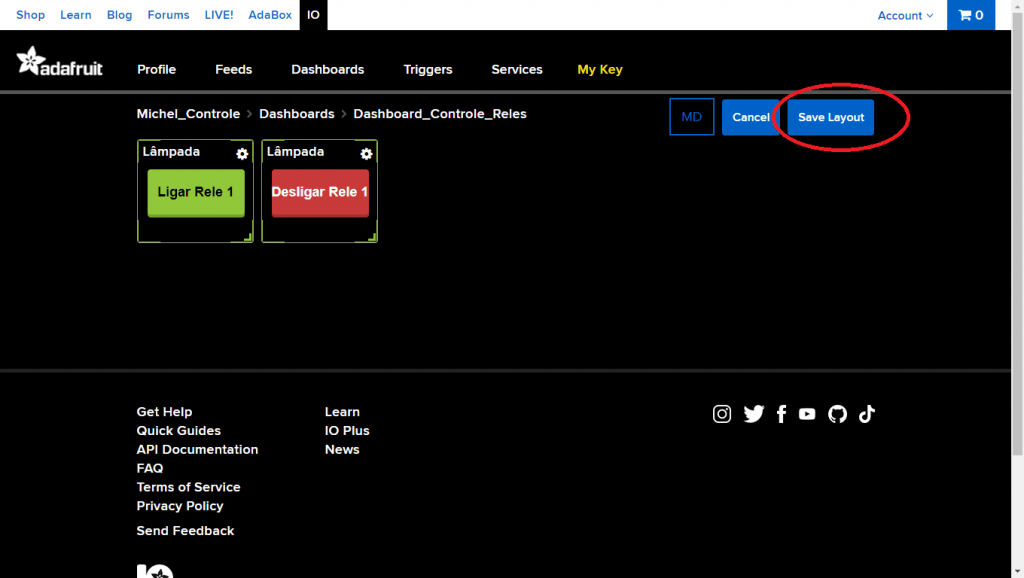The image size is (1024, 578).
Task: Open Quick Guides link
Action: (178, 430)
